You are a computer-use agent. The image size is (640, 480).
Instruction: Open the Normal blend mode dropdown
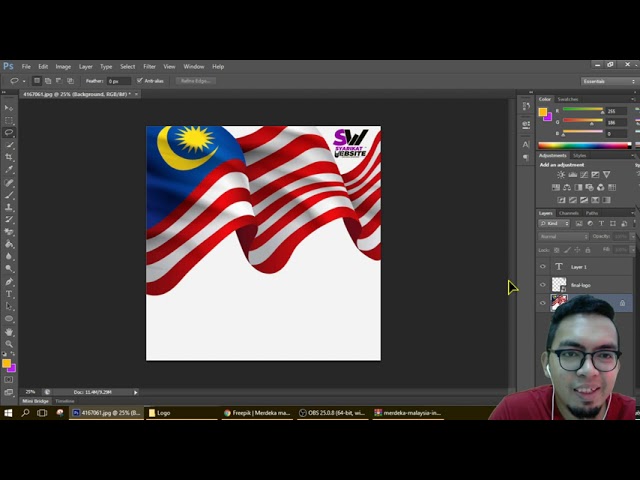(x=563, y=236)
